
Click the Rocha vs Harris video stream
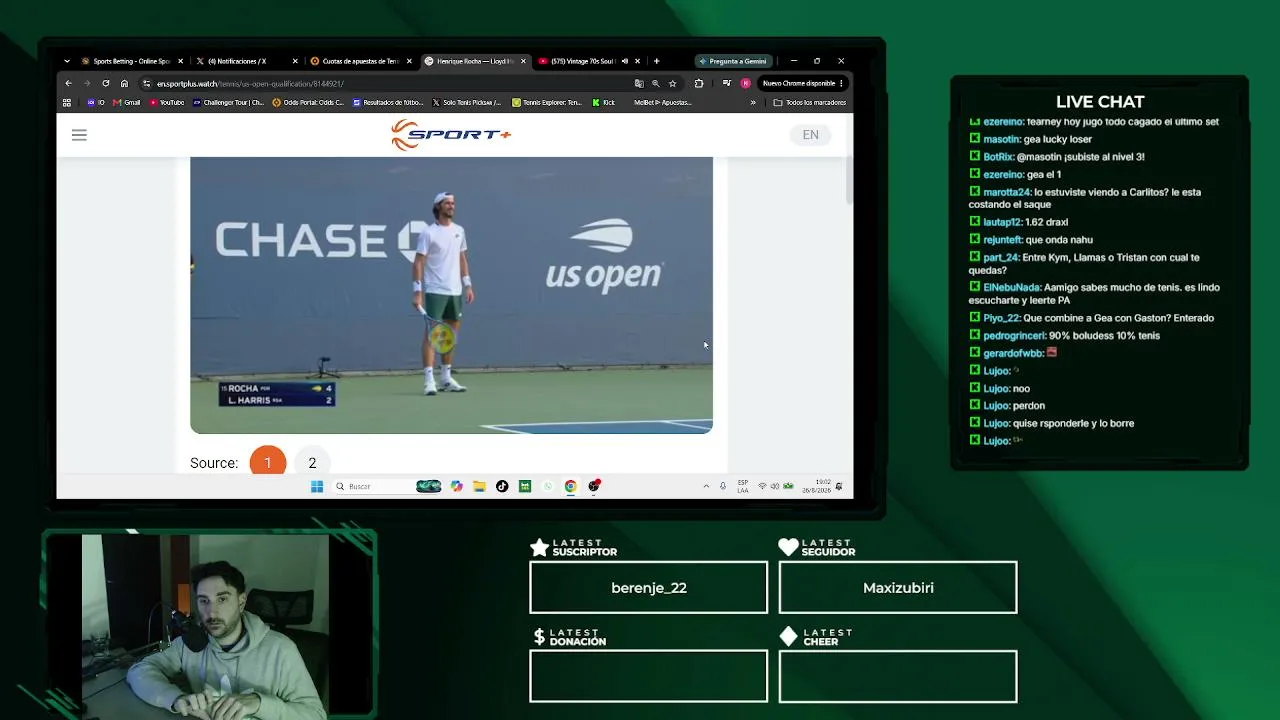(x=451, y=295)
